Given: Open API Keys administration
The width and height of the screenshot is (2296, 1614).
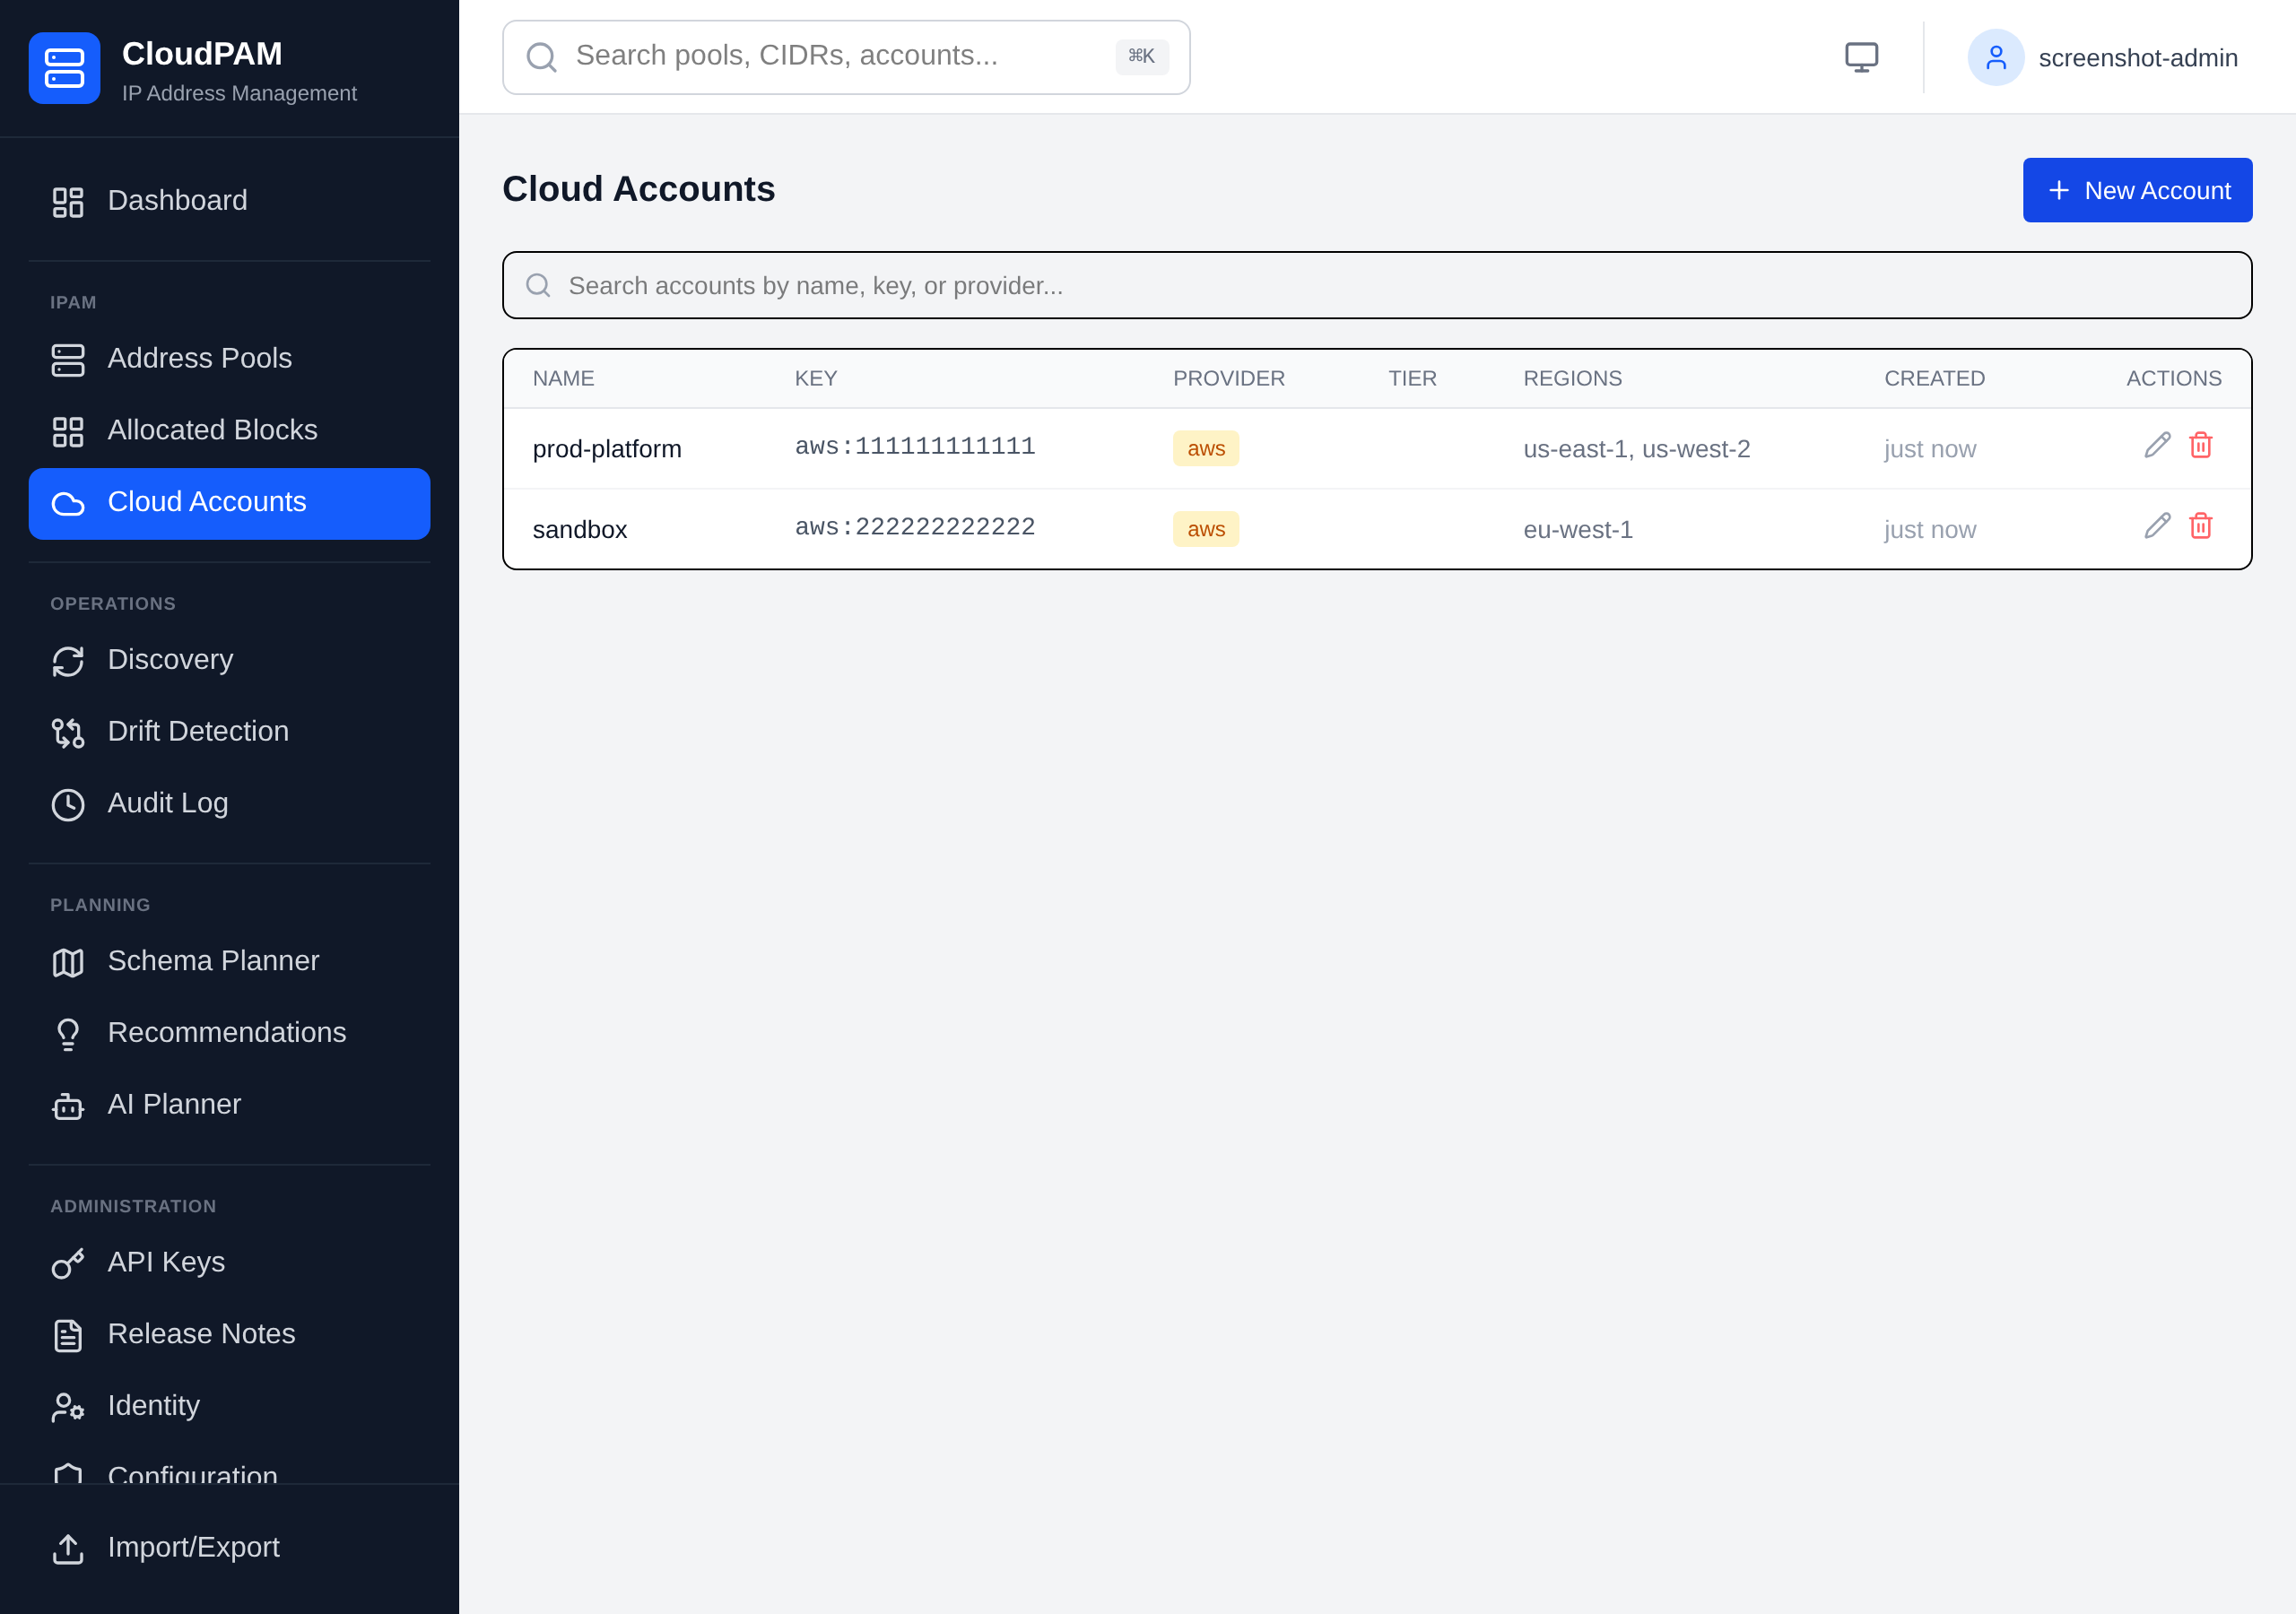Looking at the screenshot, I should 229,1263.
